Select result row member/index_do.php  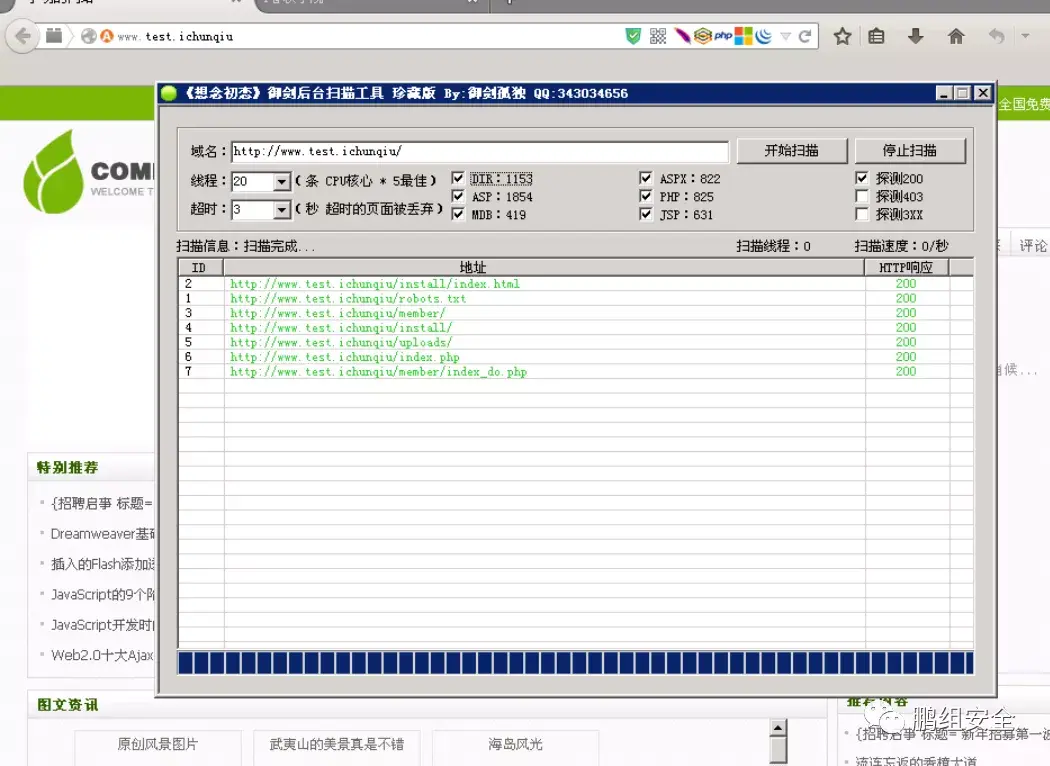[x=576, y=372]
